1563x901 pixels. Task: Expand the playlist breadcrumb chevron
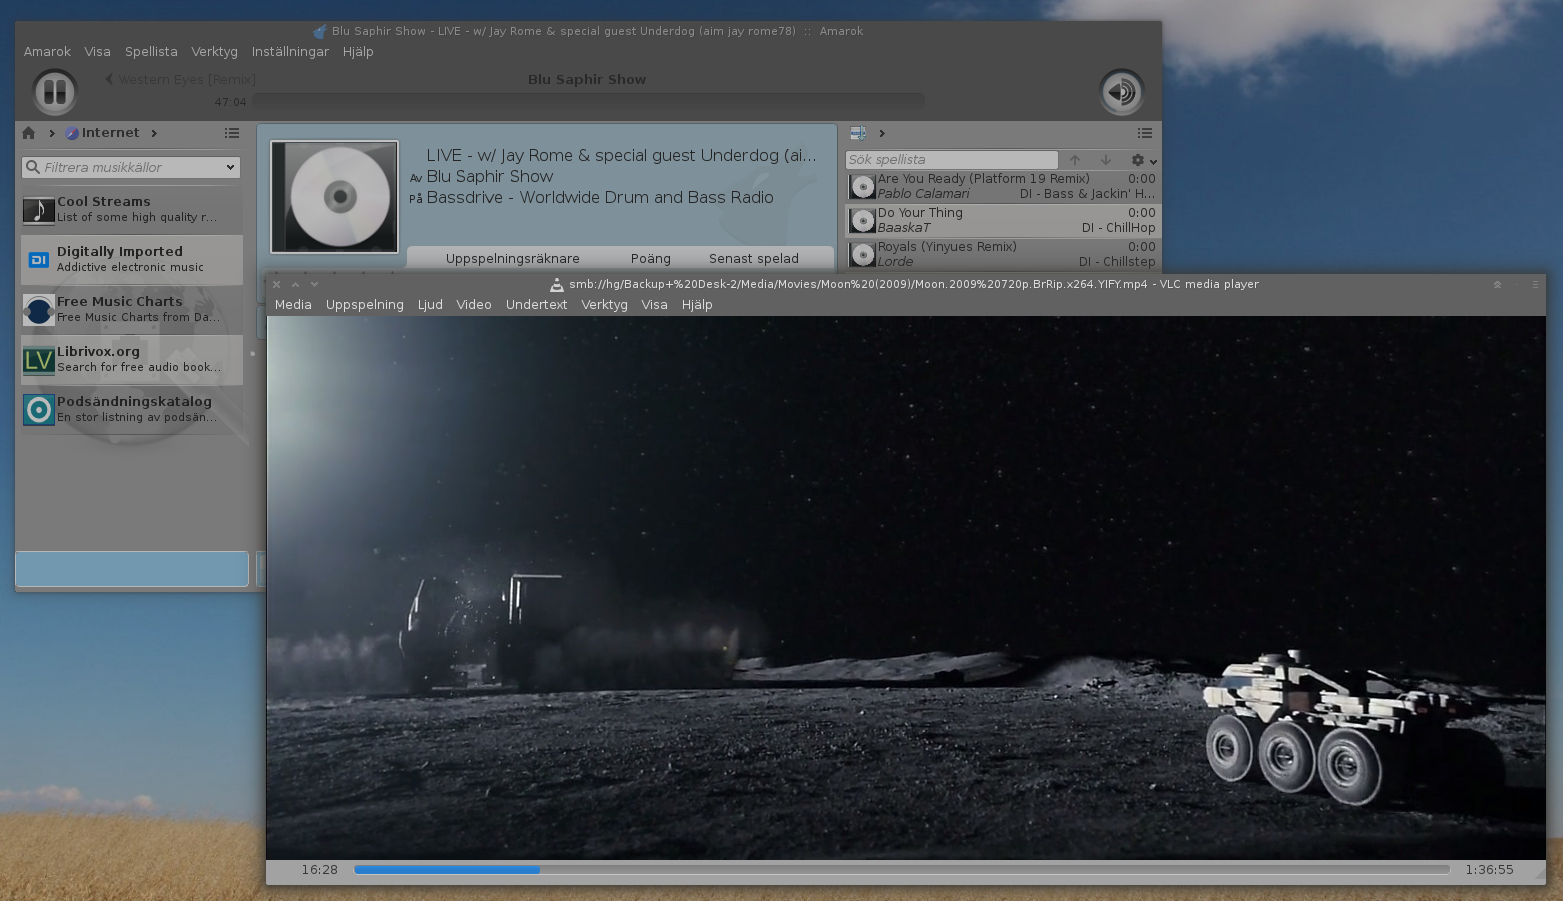pyautogui.click(x=882, y=133)
